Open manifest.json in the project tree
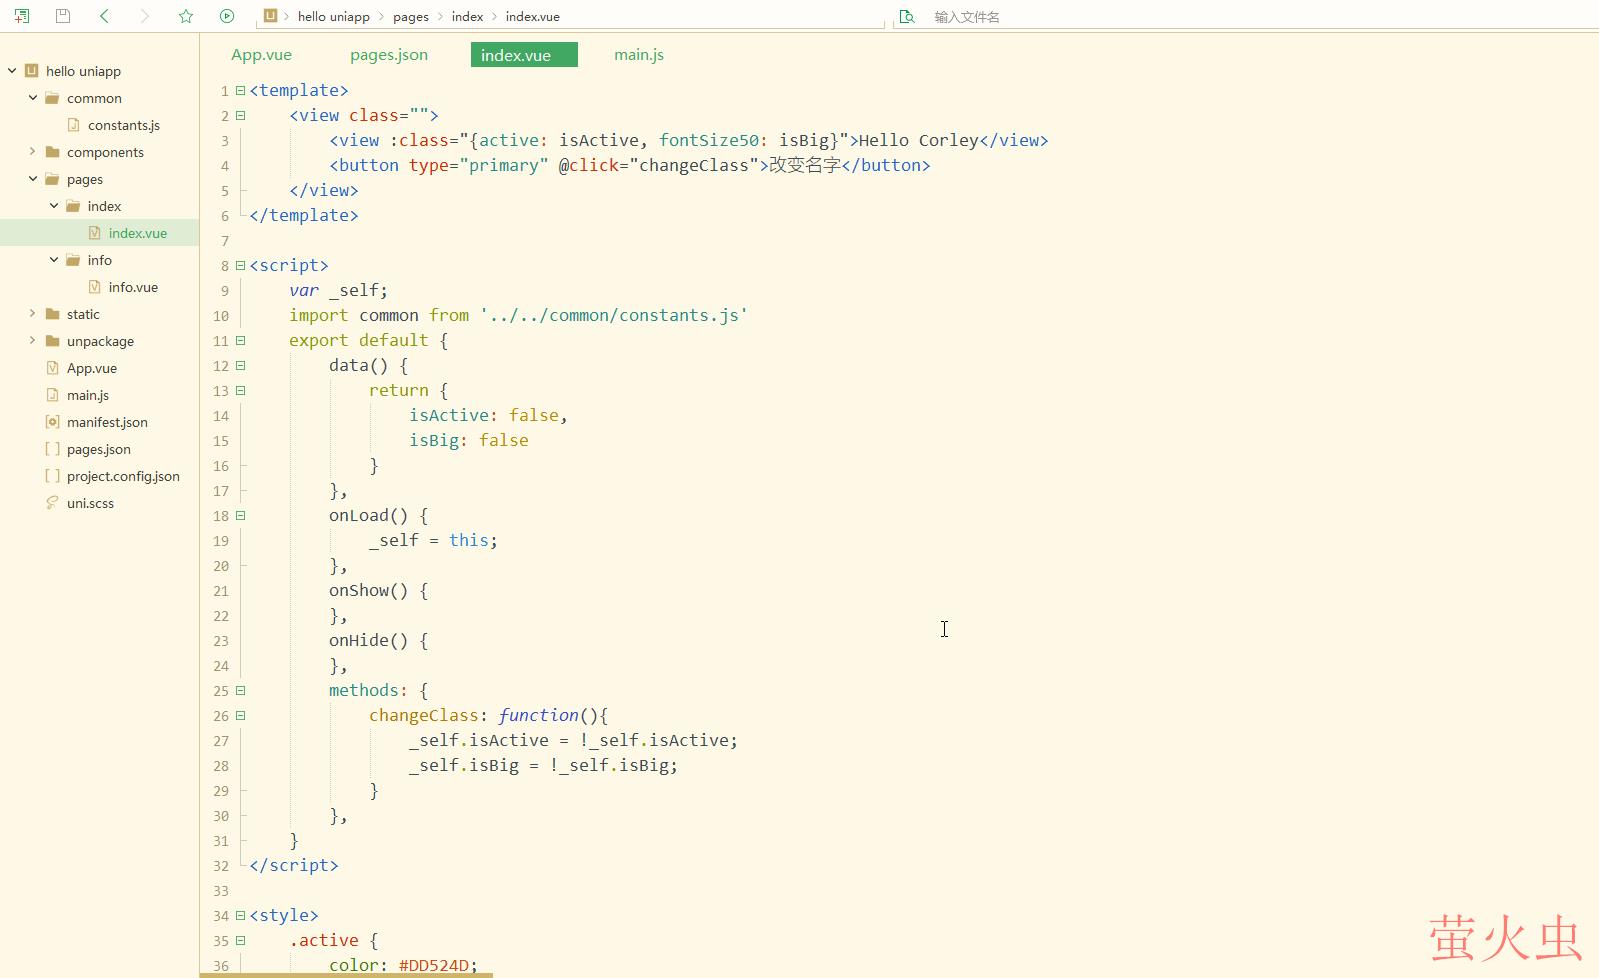This screenshot has height=978, width=1599. click(x=107, y=422)
